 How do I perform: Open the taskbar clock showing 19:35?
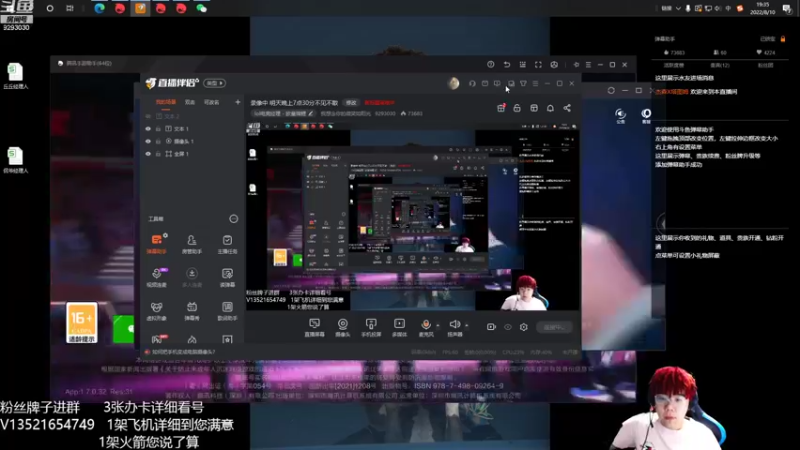(x=763, y=8)
